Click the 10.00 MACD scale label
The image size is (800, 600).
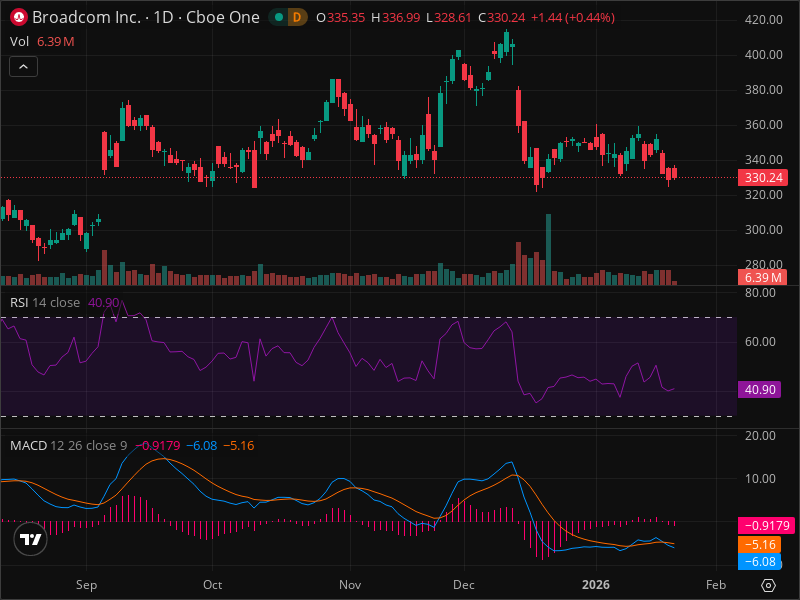pyautogui.click(x=760, y=479)
